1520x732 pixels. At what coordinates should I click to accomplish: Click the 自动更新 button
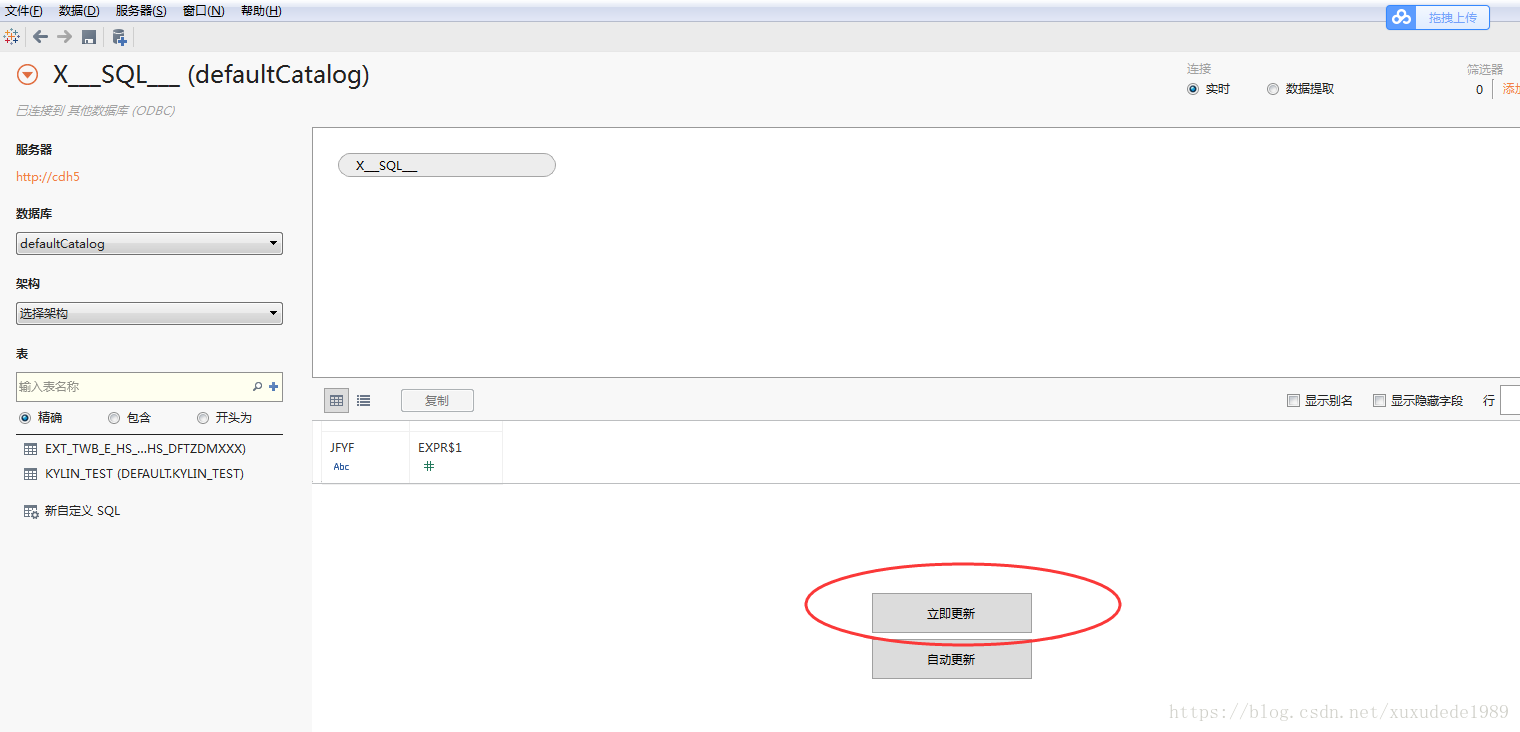(951, 659)
